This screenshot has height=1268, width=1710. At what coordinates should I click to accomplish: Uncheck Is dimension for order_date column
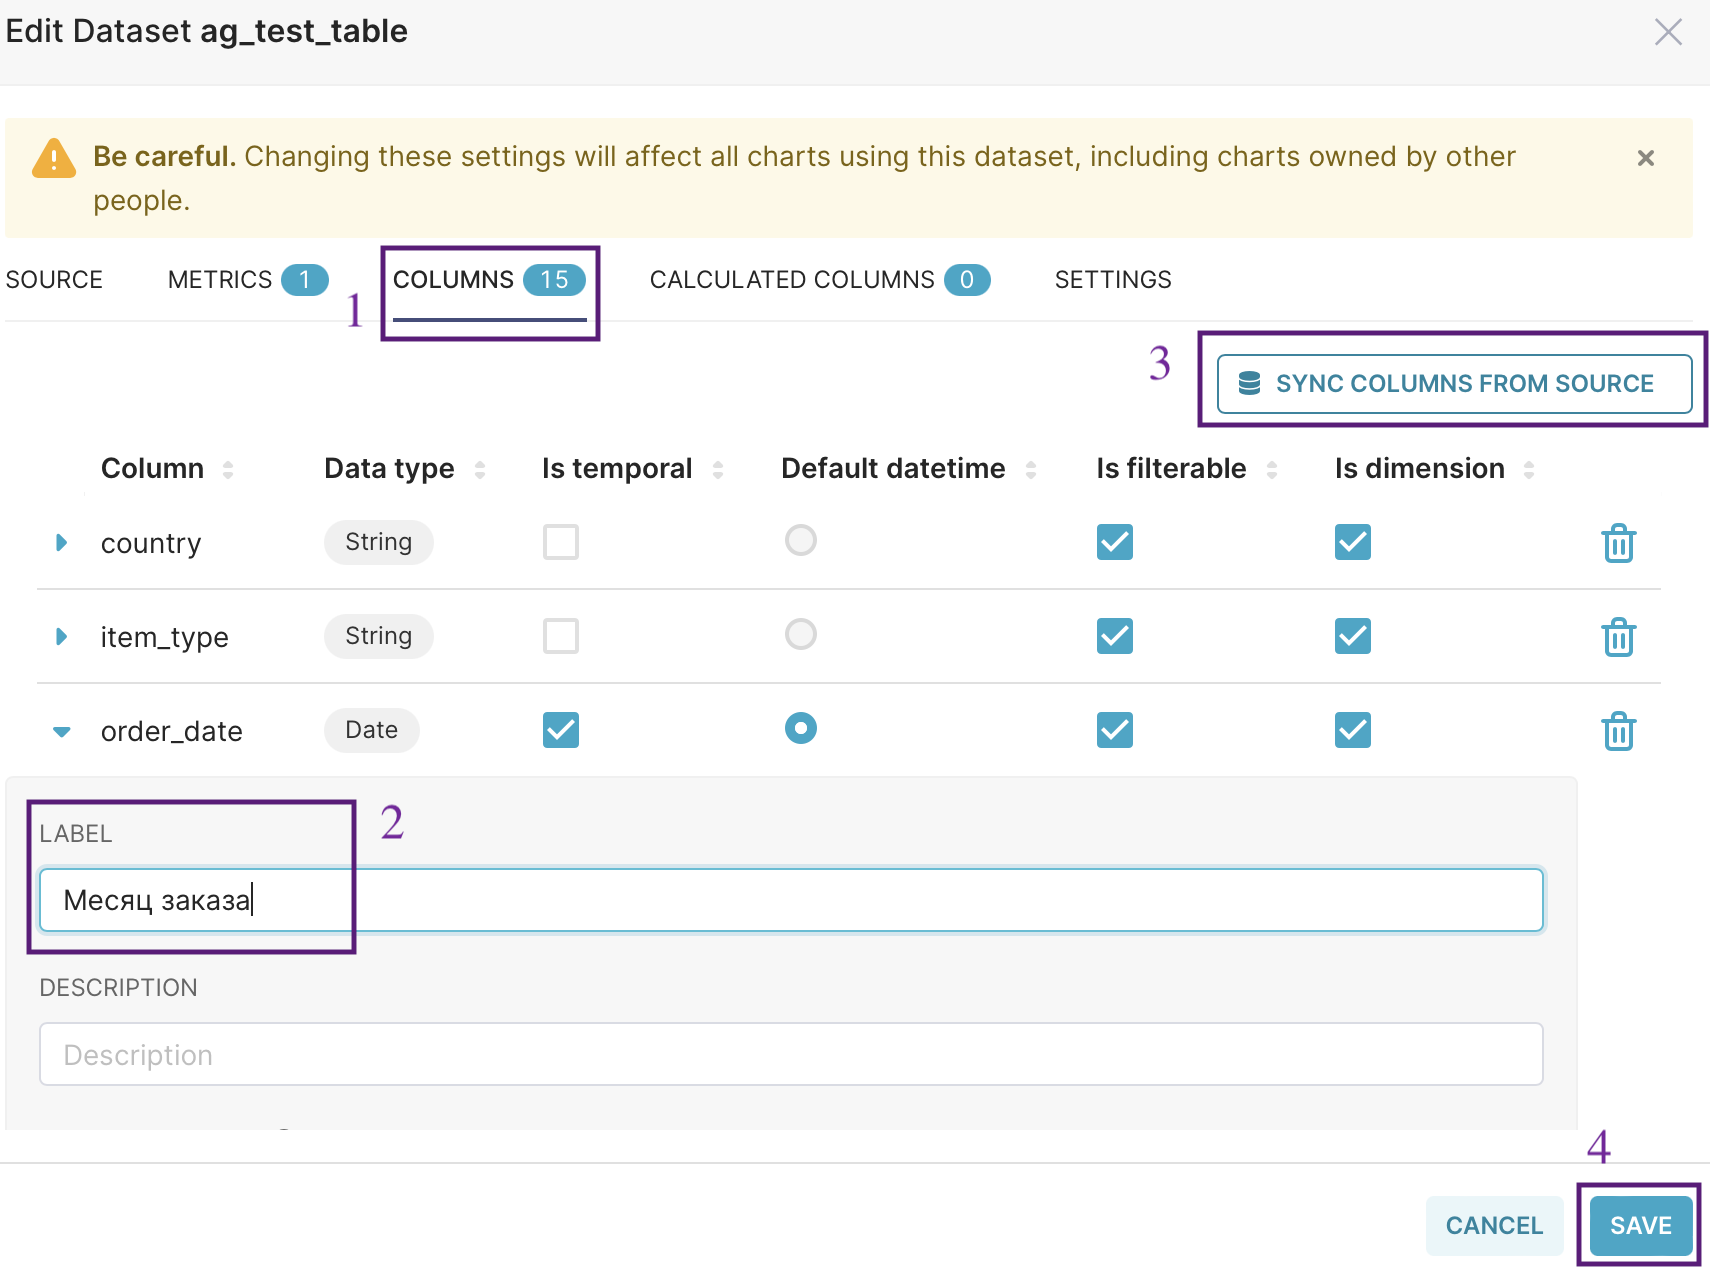[x=1352, y=730]
